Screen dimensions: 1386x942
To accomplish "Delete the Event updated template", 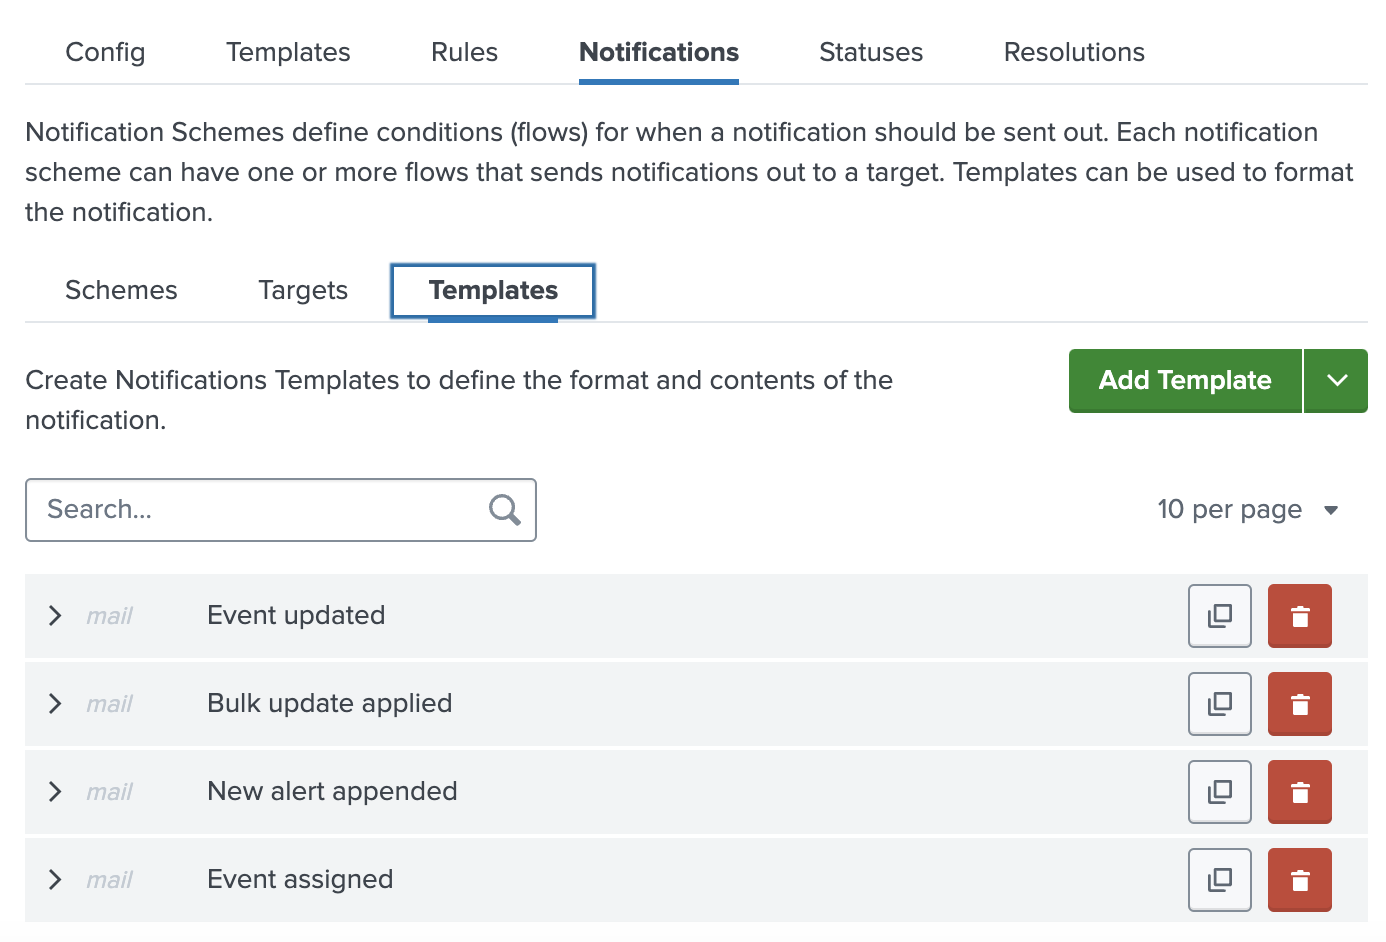I will tap(1299, 616).
